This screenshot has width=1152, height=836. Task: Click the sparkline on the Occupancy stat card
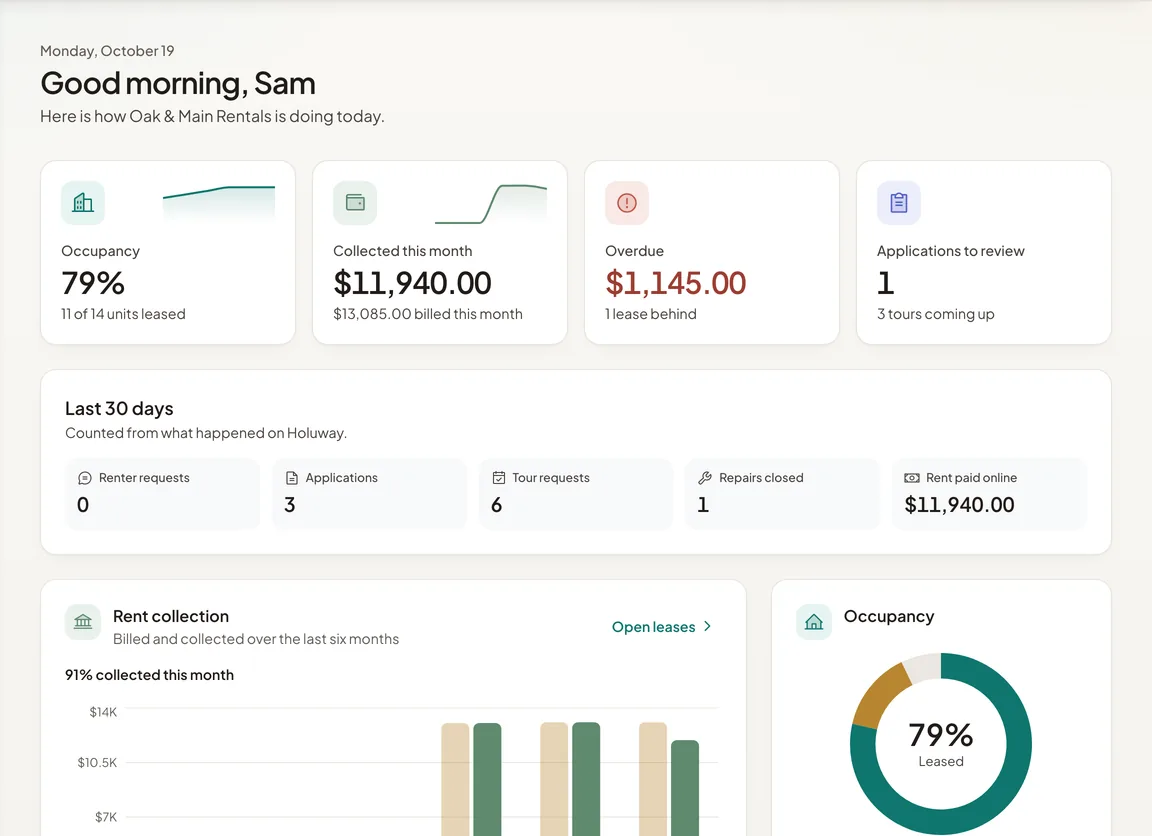(x=219, y=203)
